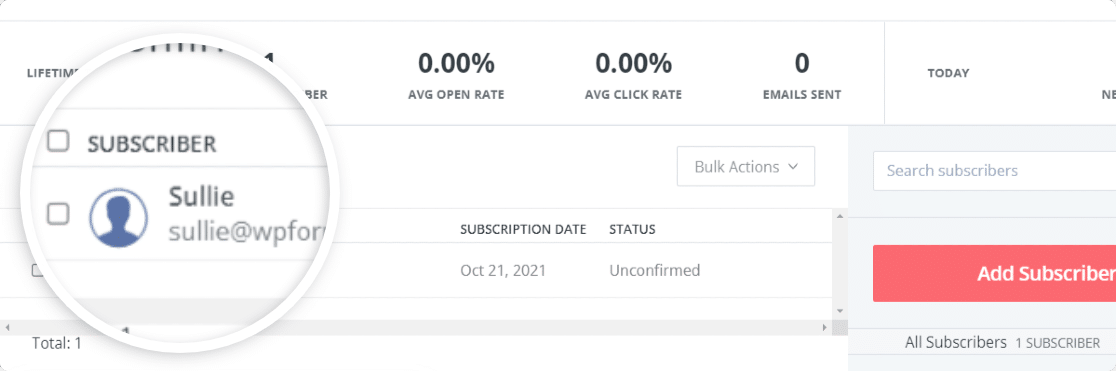Open the Bulk Actions dropdown
Viewport: 1116px width, 371px height.
[x=746, y=167]
